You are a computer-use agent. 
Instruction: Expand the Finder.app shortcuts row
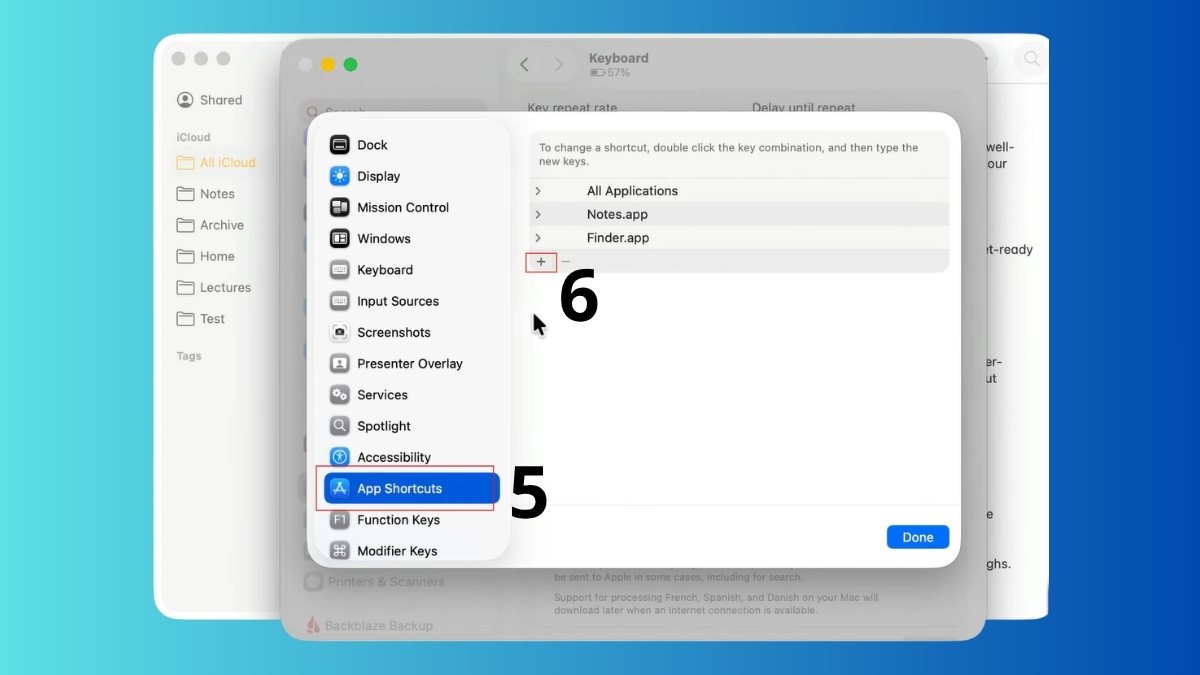pos(538,238)
